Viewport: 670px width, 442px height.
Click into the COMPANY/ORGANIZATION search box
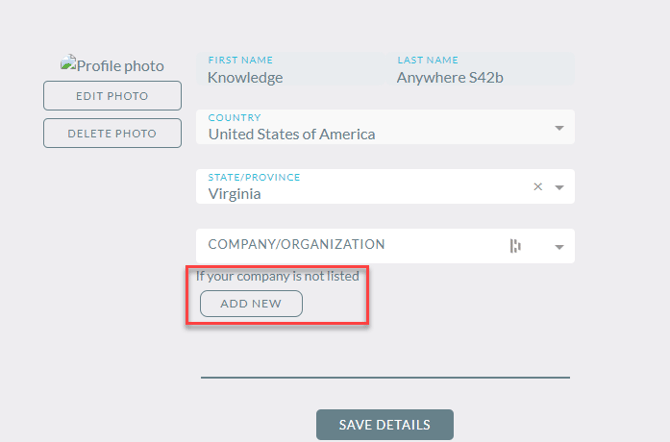pyautogui.click(x=355, y=246)
